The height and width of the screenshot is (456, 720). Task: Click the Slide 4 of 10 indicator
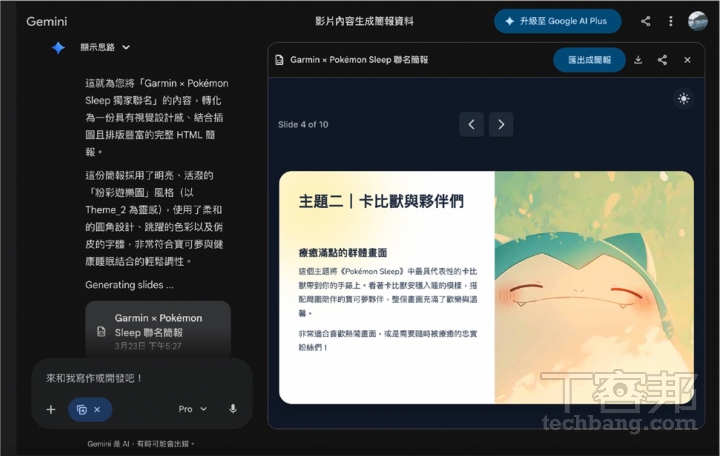tap(303, 124)
